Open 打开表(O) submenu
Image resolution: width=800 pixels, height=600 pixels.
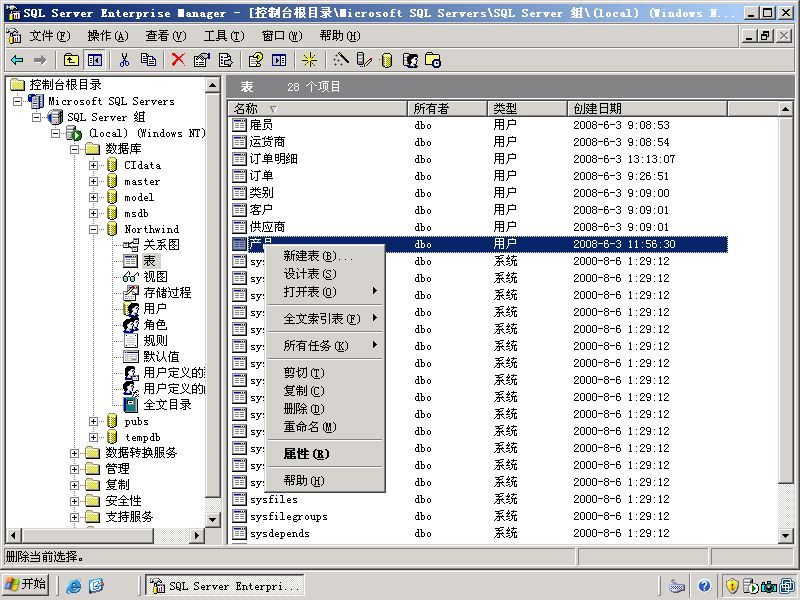(326, 292)
